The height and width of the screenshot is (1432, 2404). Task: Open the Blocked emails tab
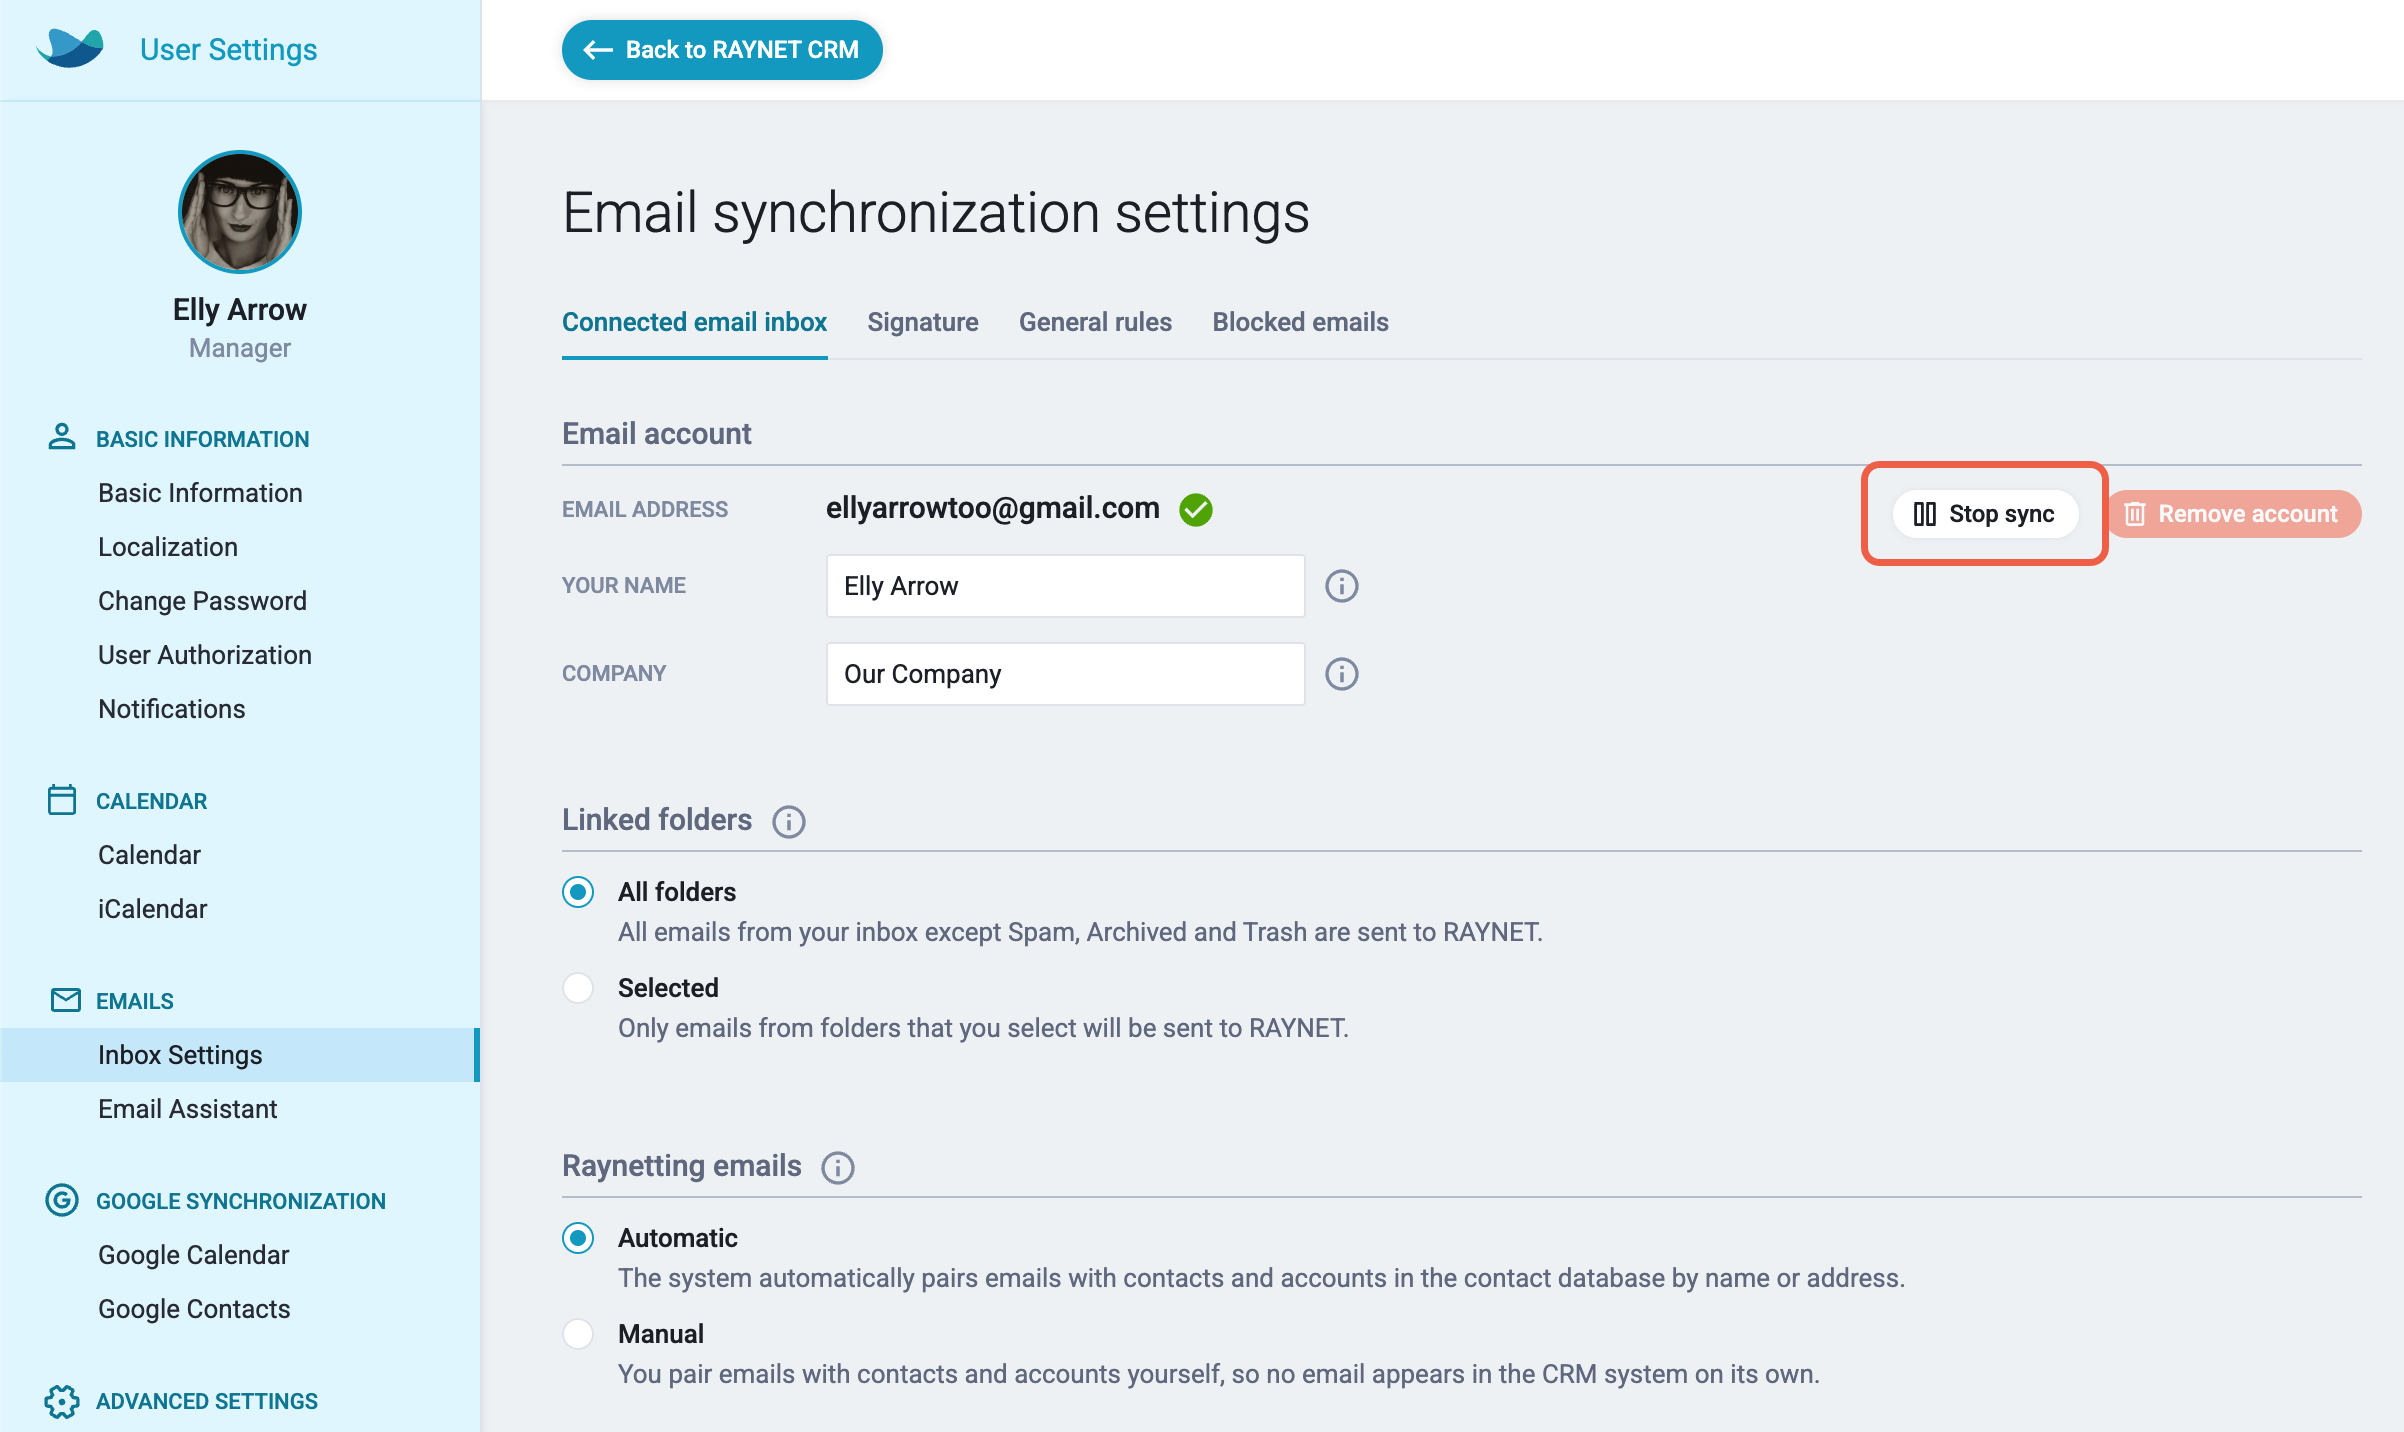tap(1300, 322)
